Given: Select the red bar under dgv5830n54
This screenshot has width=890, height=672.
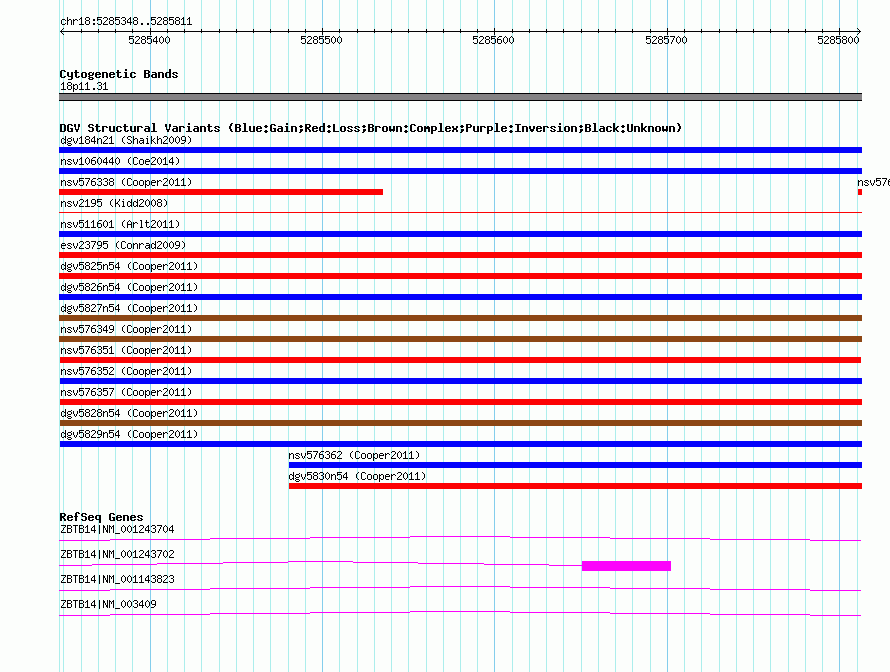Looking at the screenshot, I should pos(575,486).
